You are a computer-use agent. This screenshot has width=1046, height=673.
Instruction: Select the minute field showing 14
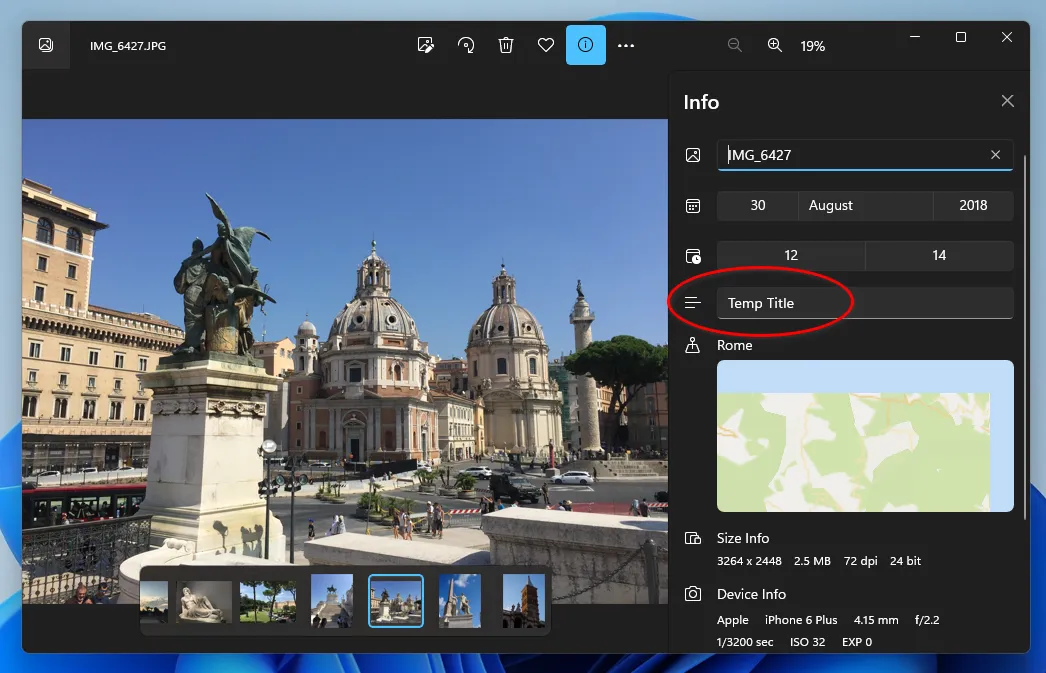tap(939, 255)
